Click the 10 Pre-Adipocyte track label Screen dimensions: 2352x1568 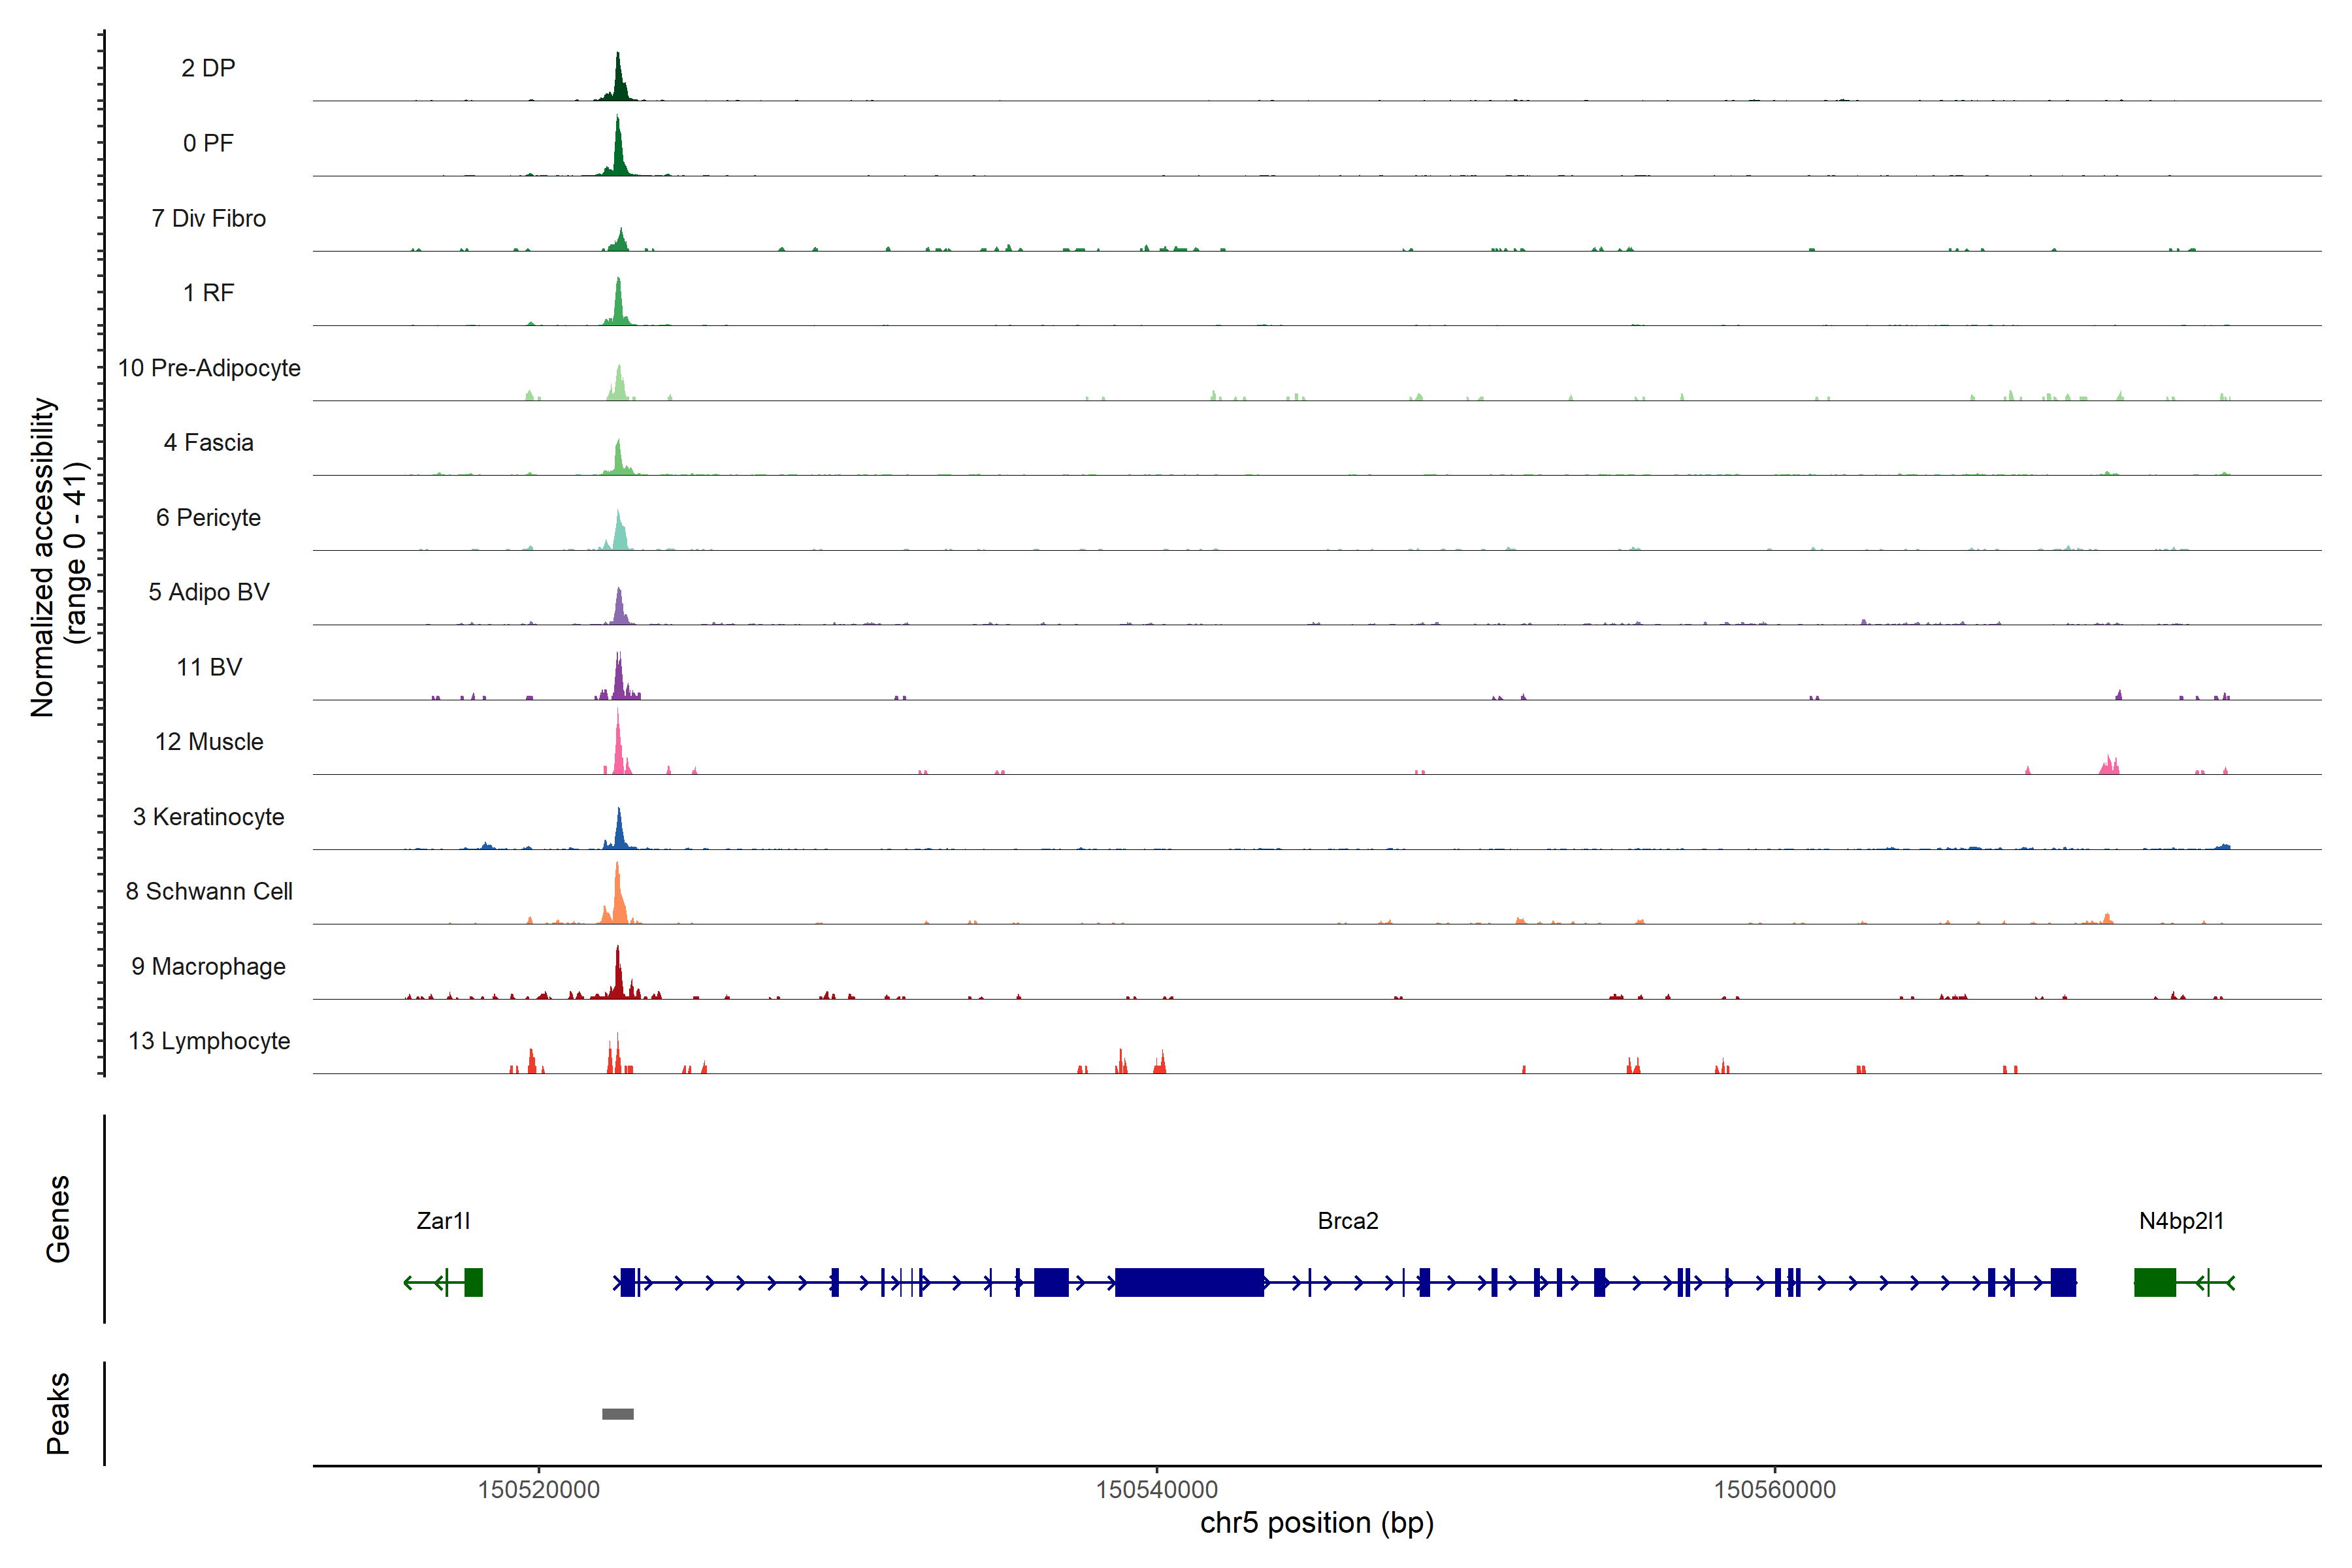[209, 368]
